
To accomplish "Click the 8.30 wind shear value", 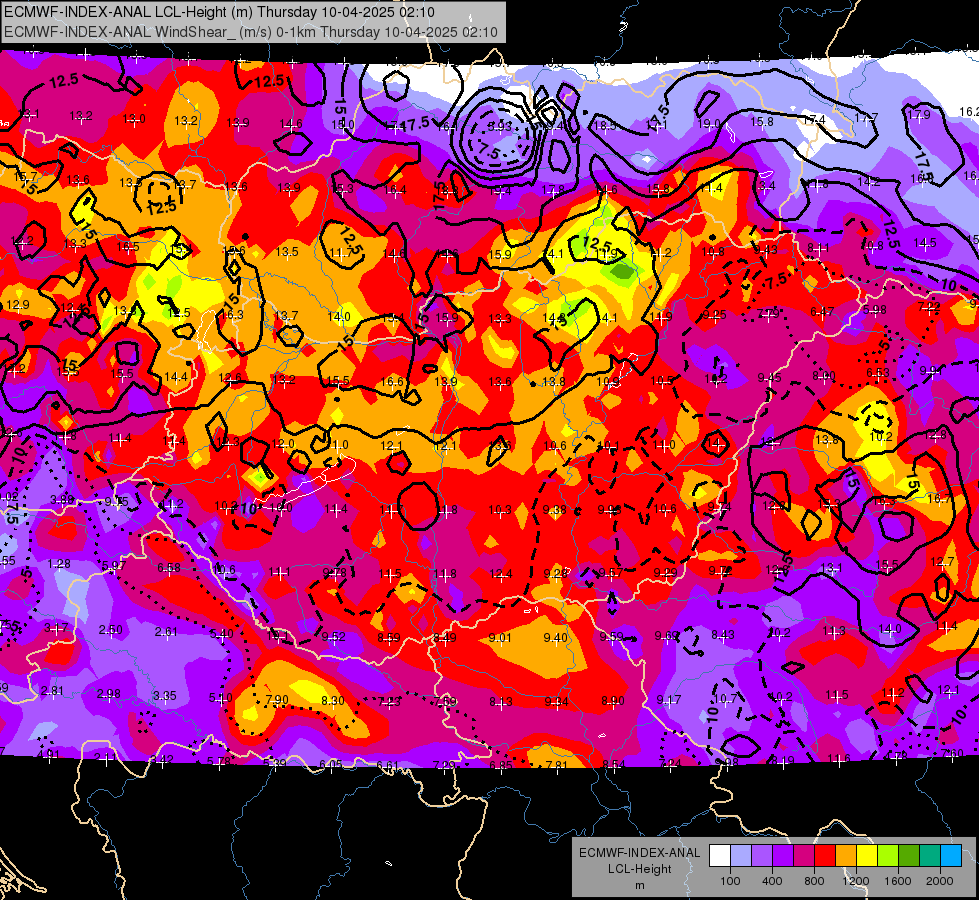I will 332,701.
